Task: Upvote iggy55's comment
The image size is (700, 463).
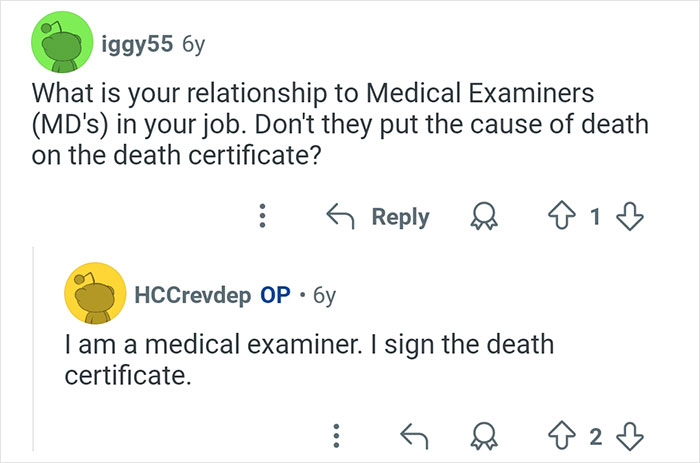Action: pos(559,215)
